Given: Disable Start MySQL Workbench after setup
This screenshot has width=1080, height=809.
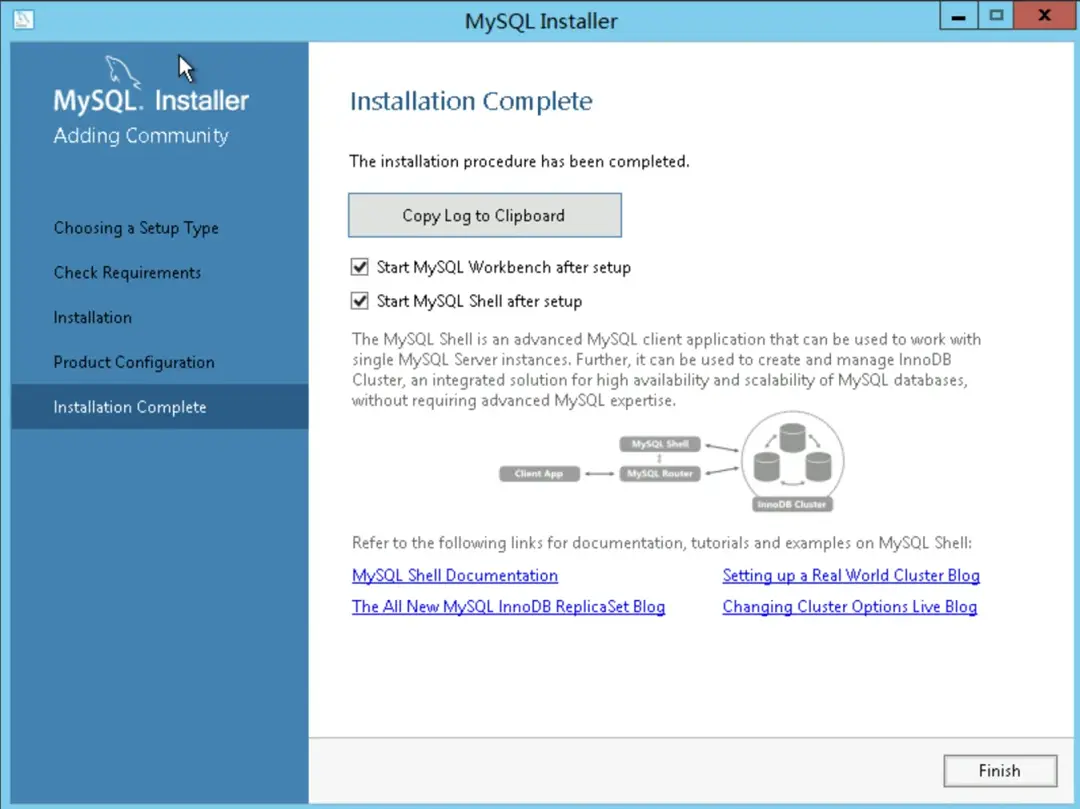Looking at the screenshot, I should [360, 267].
